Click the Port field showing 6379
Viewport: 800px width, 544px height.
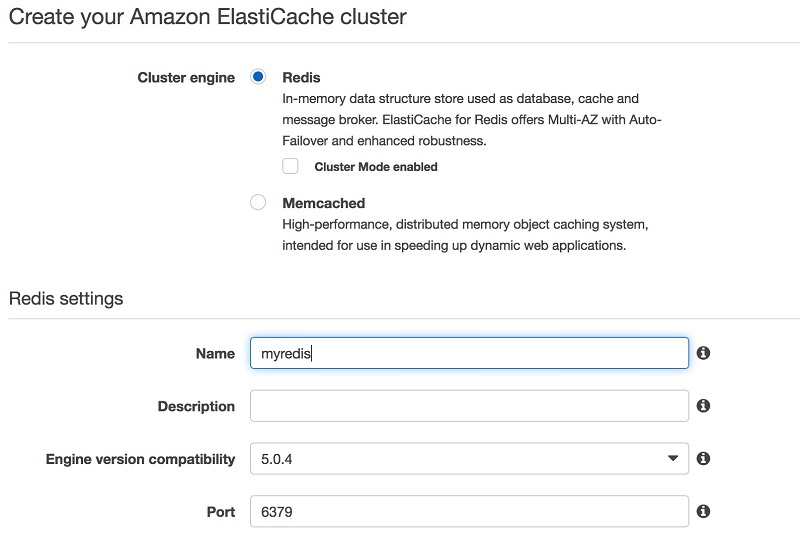(469, 511)
